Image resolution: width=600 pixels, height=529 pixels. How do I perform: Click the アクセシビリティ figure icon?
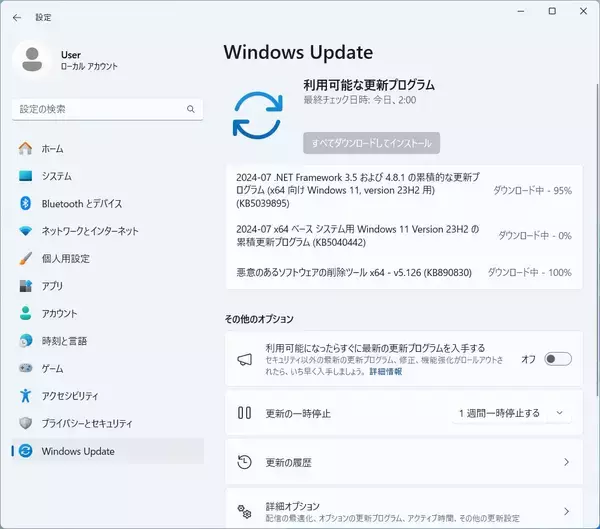[26, 395]
